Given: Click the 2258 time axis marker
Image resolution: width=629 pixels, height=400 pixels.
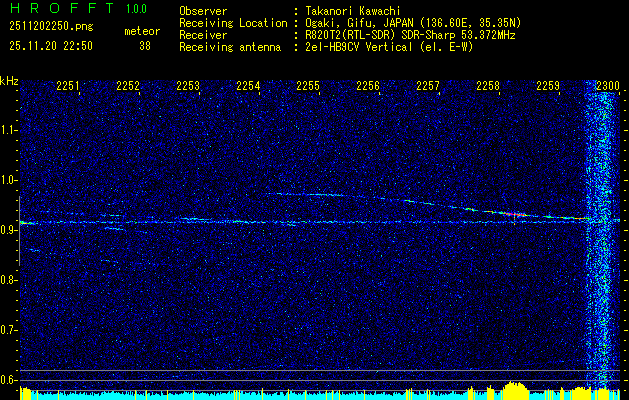Looking at the screenshot, I should tap(488, 85).
